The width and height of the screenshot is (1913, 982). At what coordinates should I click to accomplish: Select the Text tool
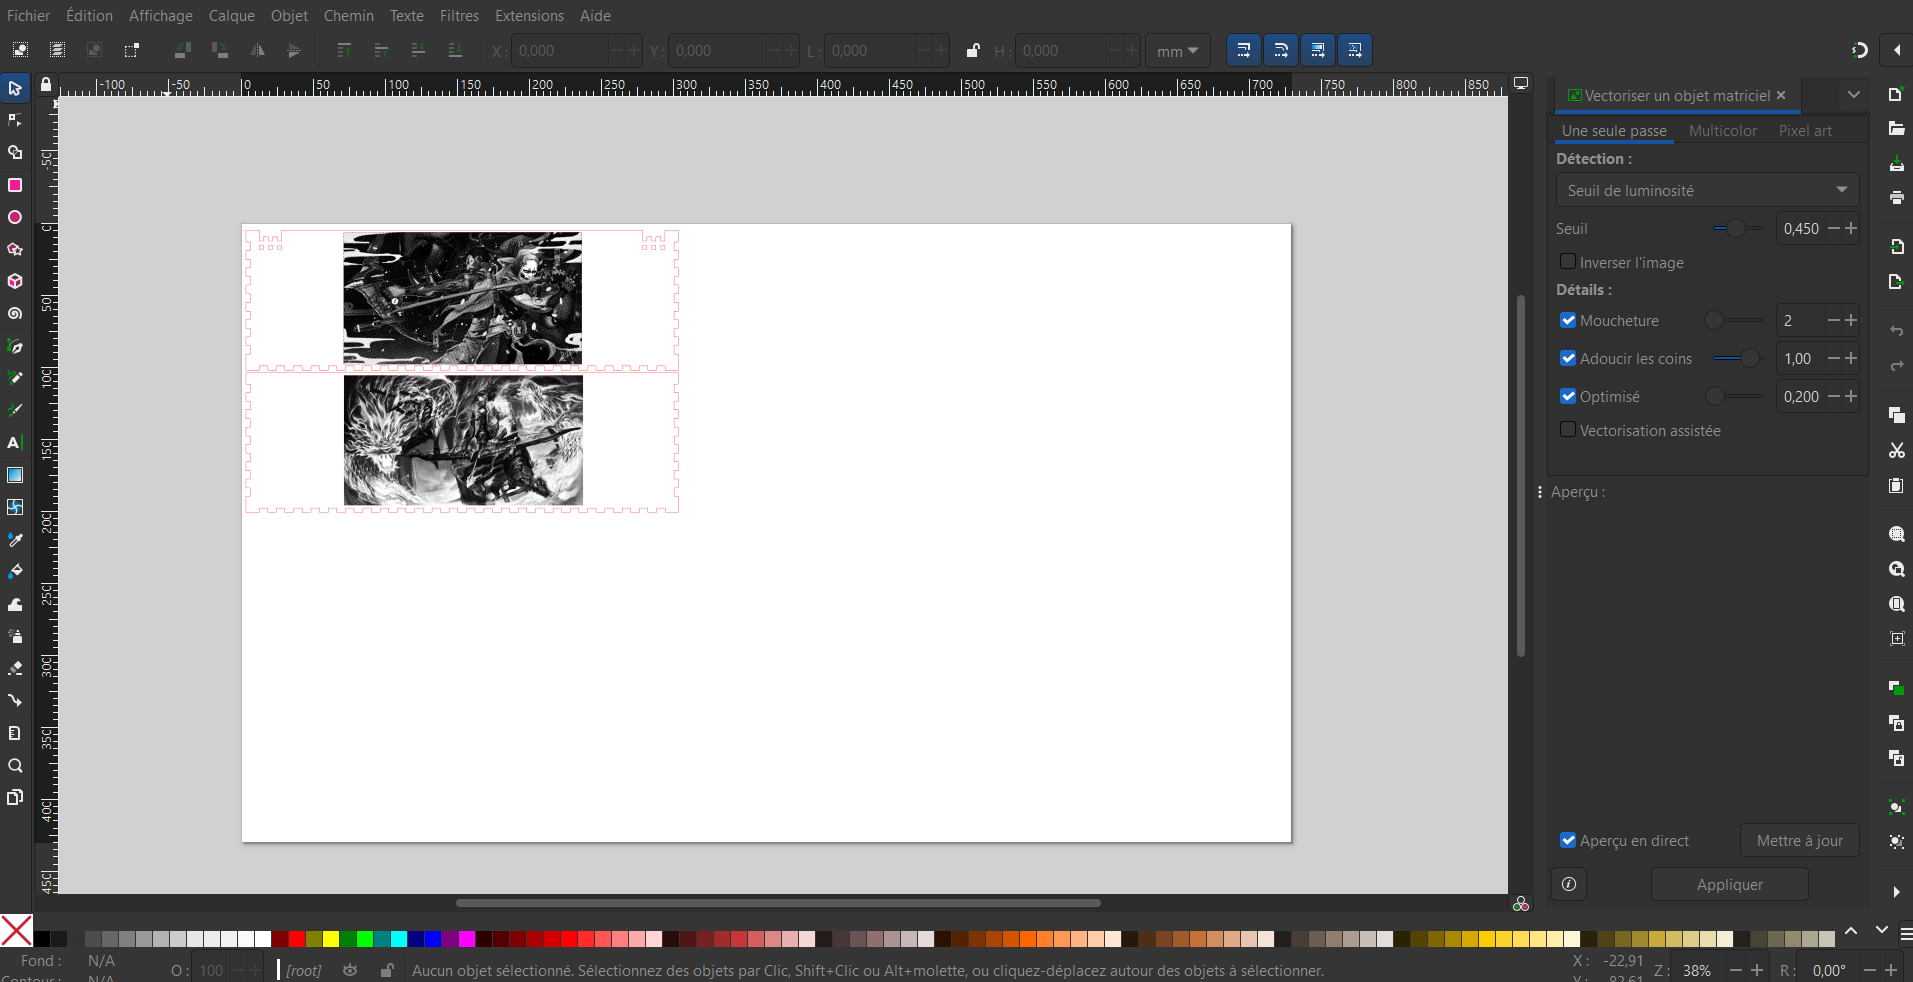pos(15,443)
